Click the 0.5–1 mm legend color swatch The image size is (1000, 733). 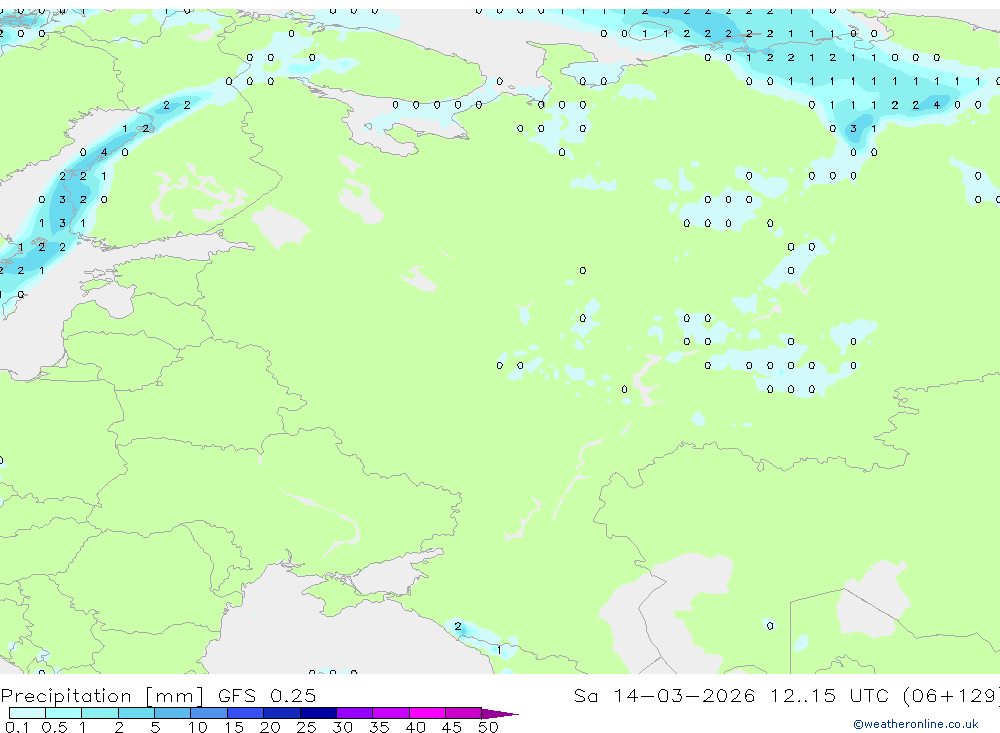(x=64, y=713)
